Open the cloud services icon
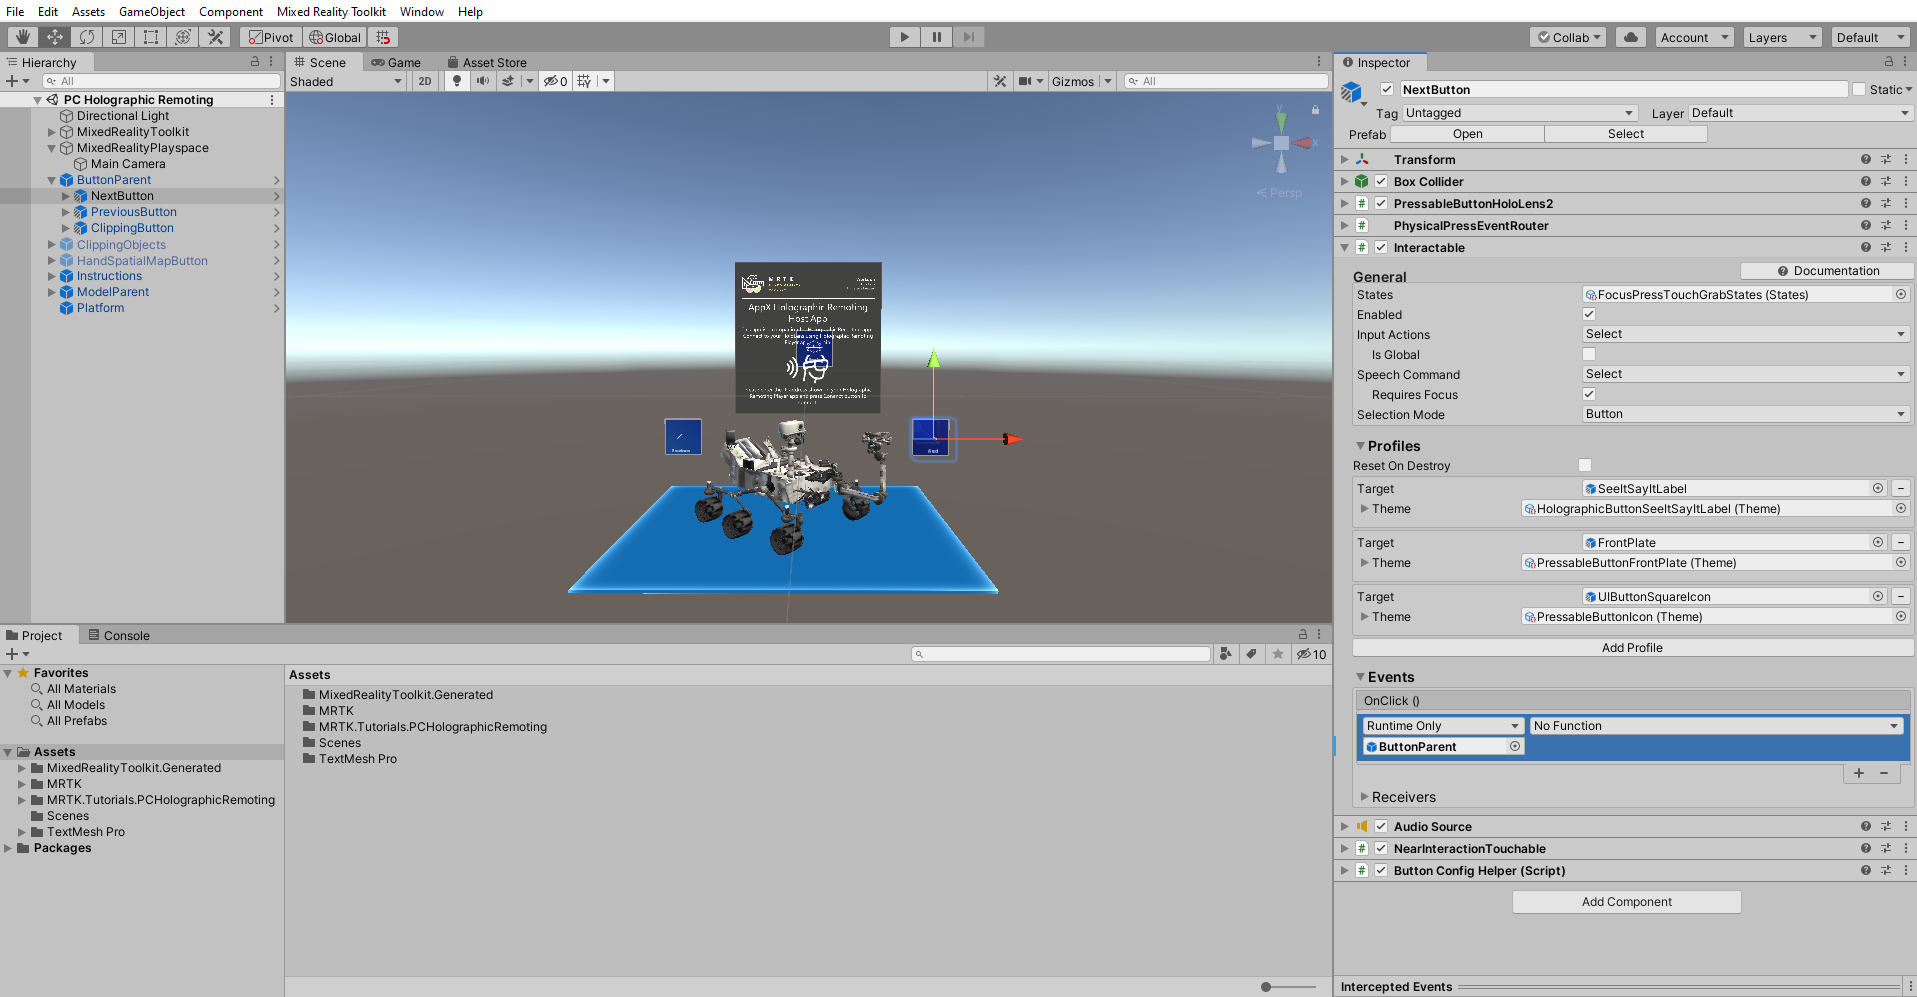The height and width of the screenshot is (997, 1917). pyautogui.click(x=1631, y=37)
